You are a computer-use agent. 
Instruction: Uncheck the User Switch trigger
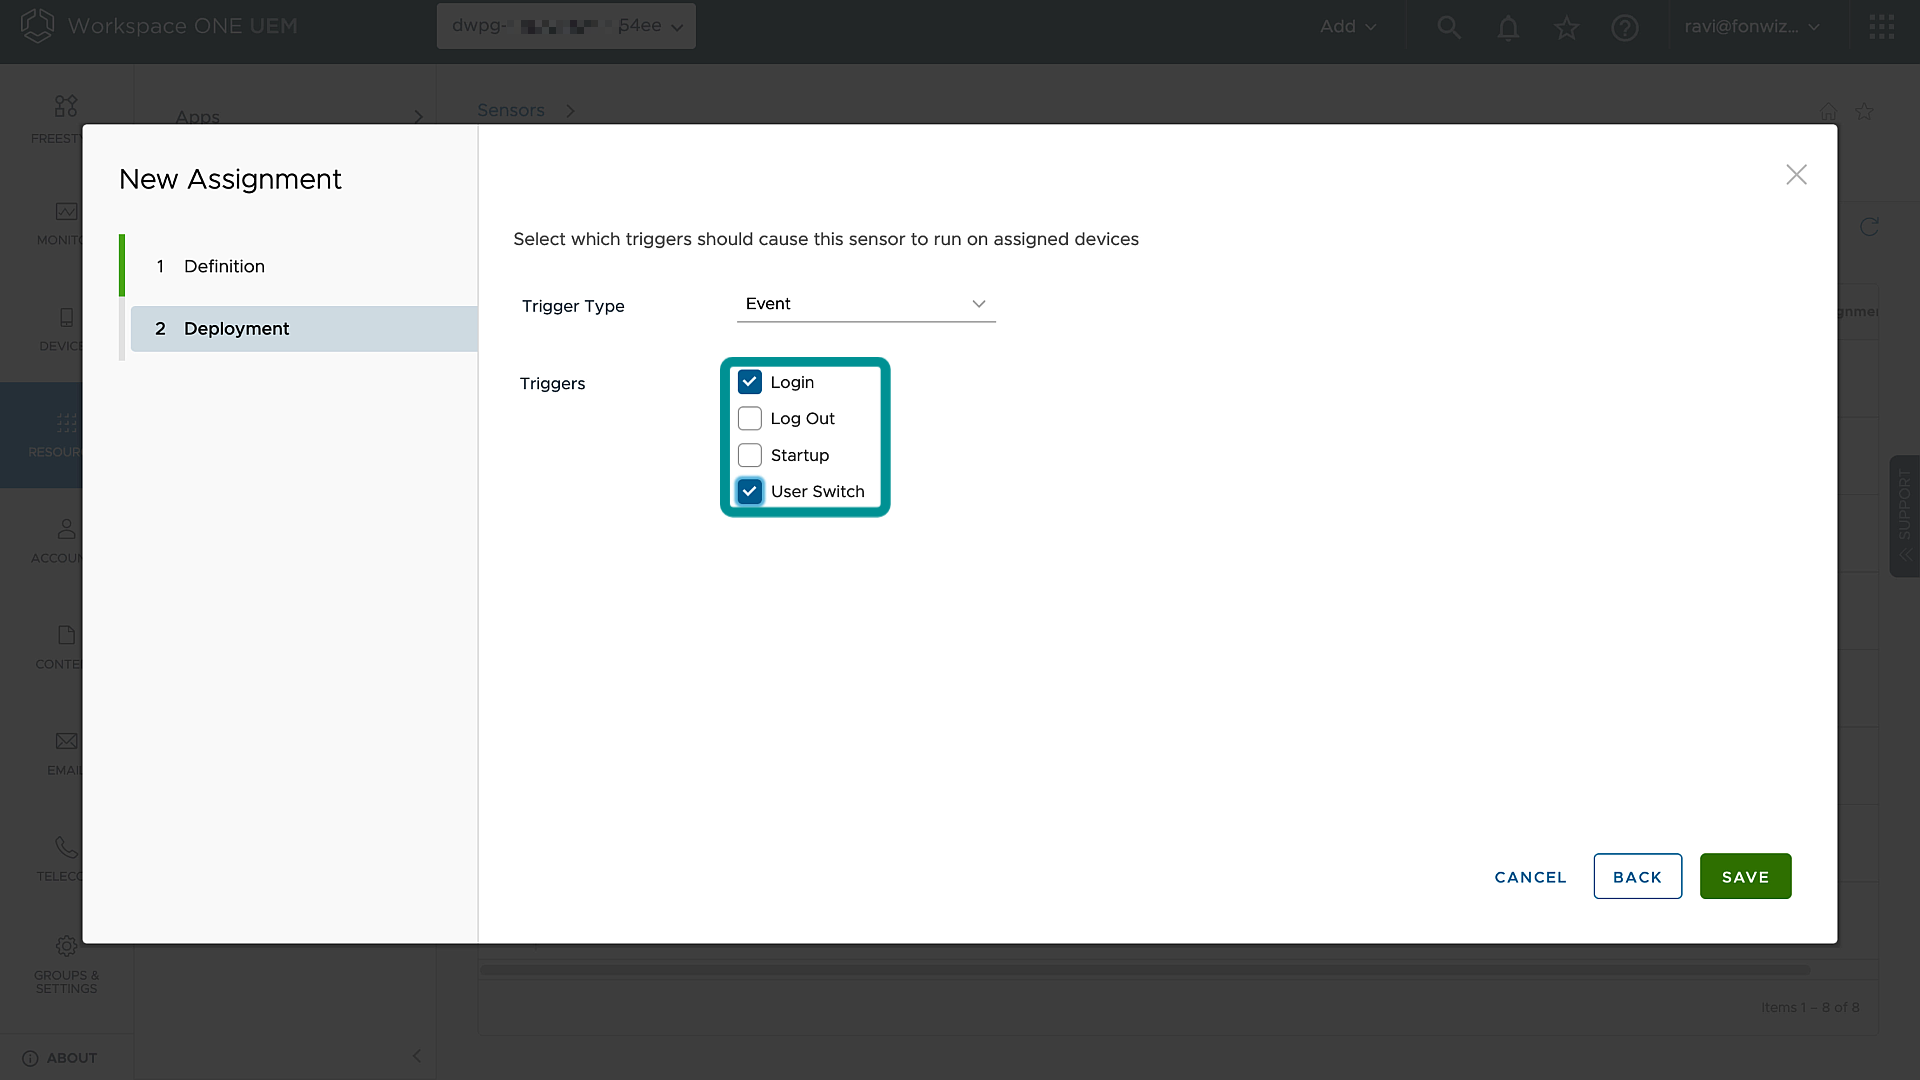coord(750,491)
